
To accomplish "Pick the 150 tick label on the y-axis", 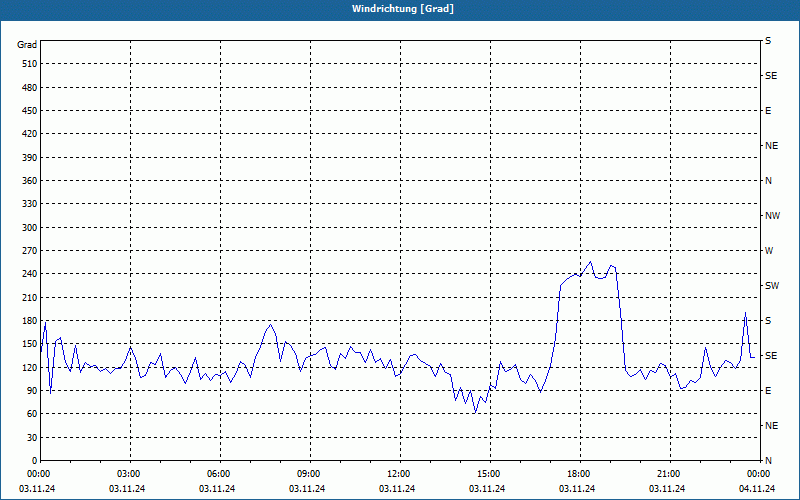I will [x=30, y=344].
